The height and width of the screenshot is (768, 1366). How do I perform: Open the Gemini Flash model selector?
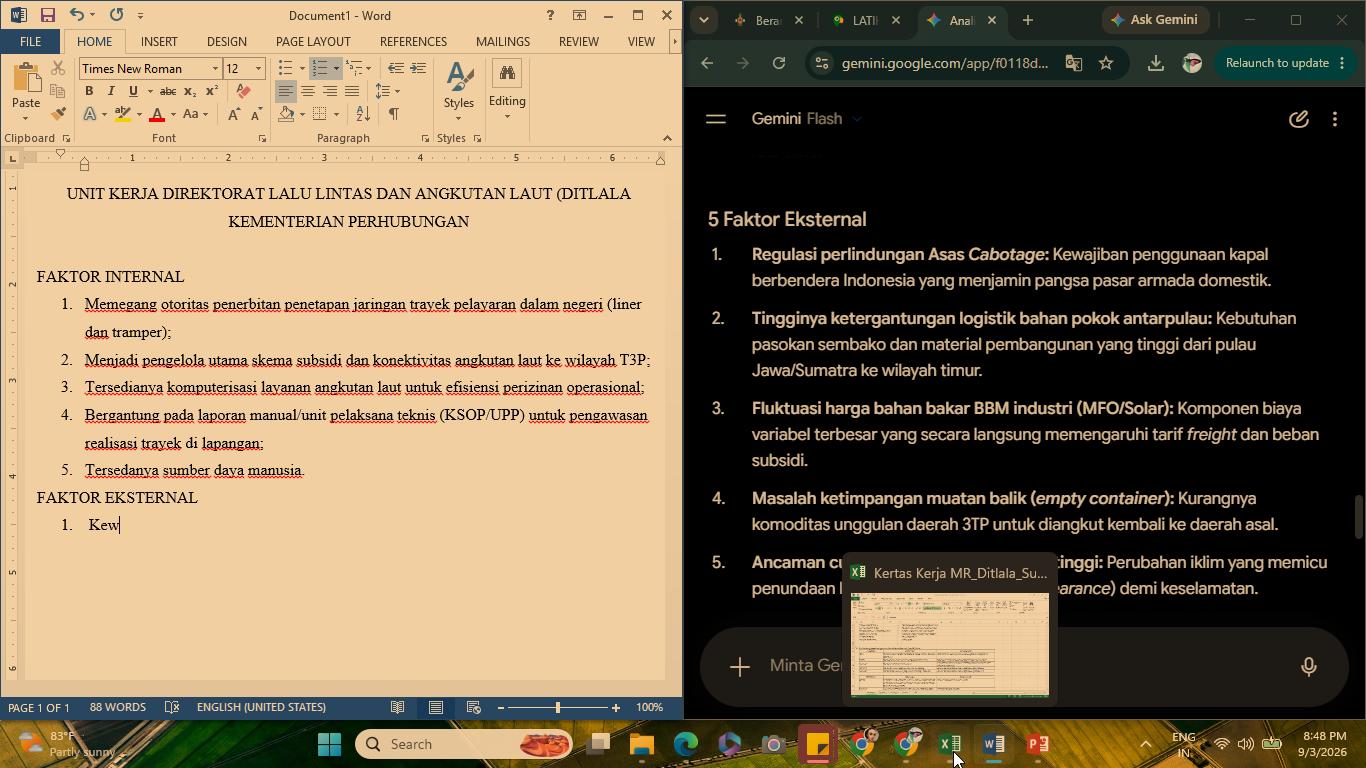806,119
